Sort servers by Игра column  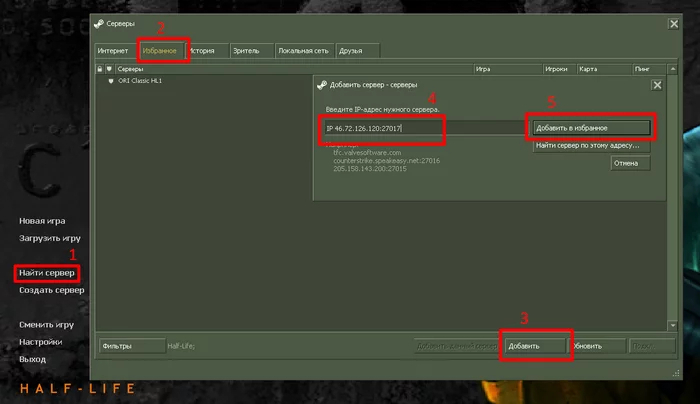point(508,69)
